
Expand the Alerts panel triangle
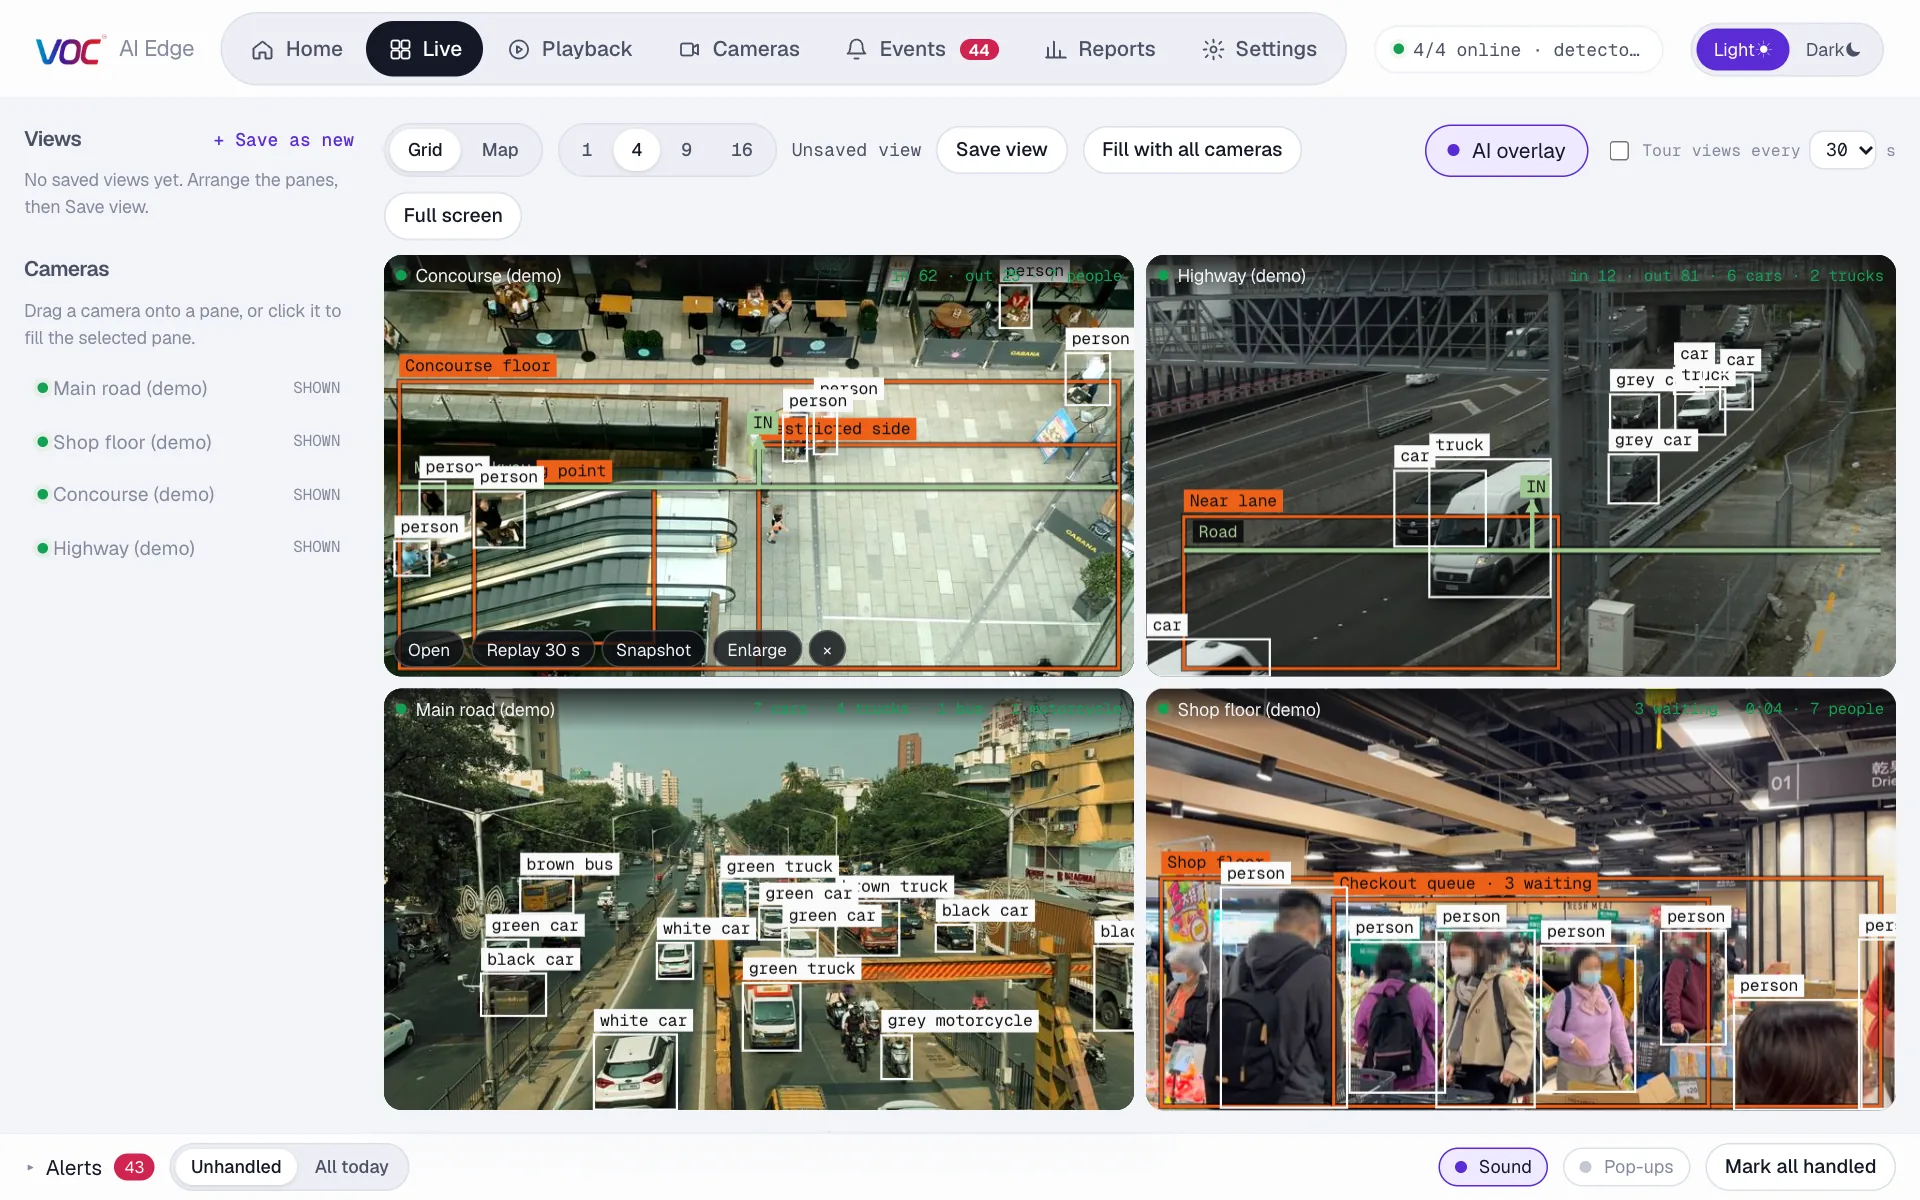pyautogui.click(x=30, y=1167)
